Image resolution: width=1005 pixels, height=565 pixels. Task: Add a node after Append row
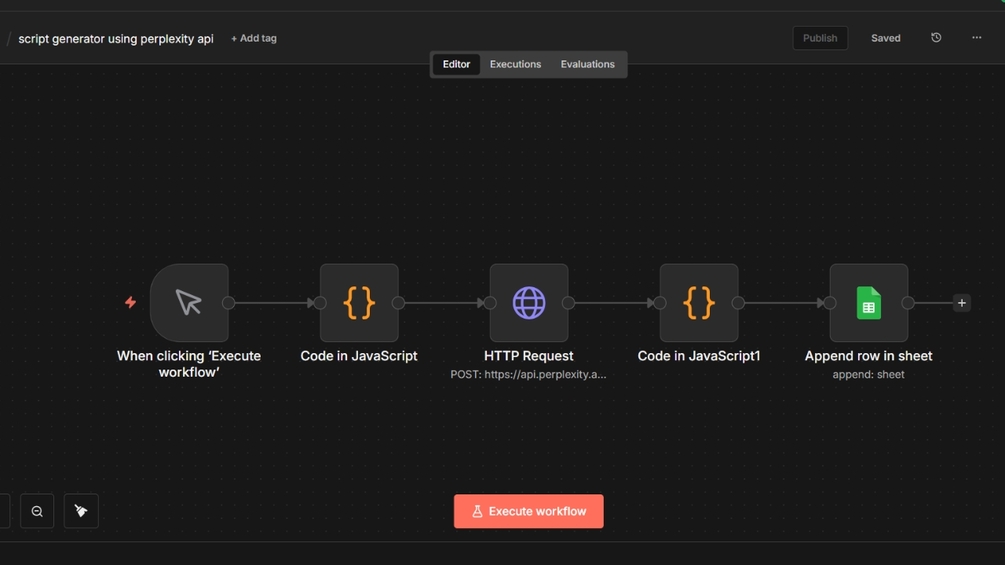962,303
